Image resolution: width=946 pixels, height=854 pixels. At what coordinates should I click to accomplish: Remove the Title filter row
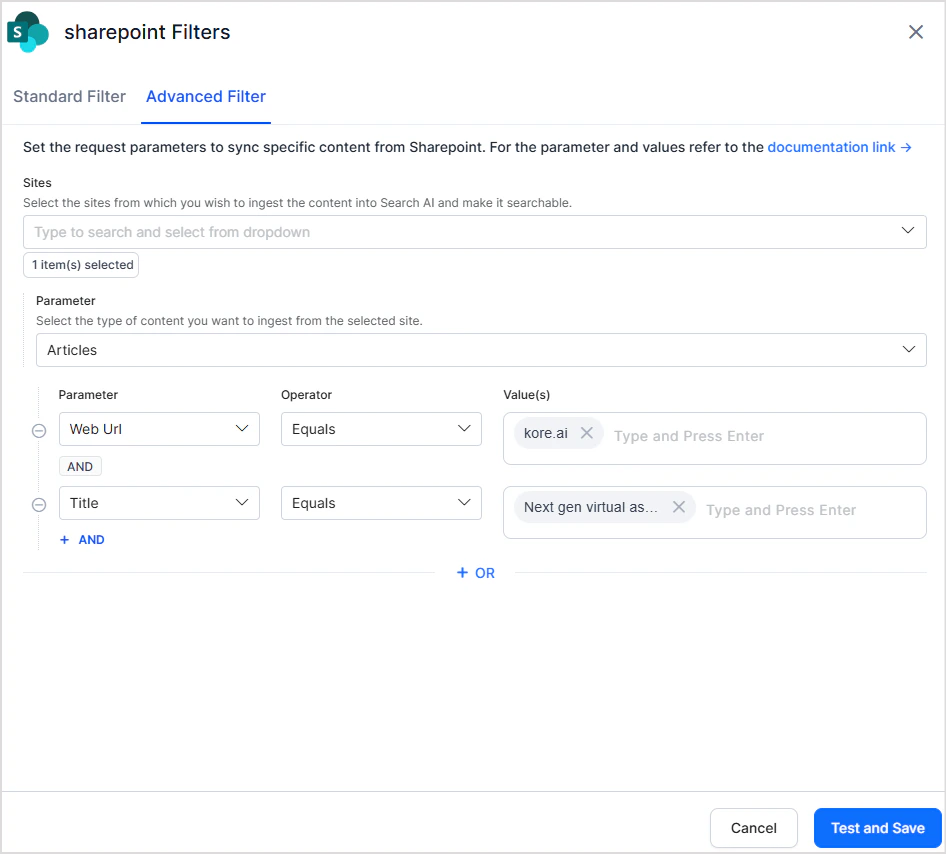[39, 504]
